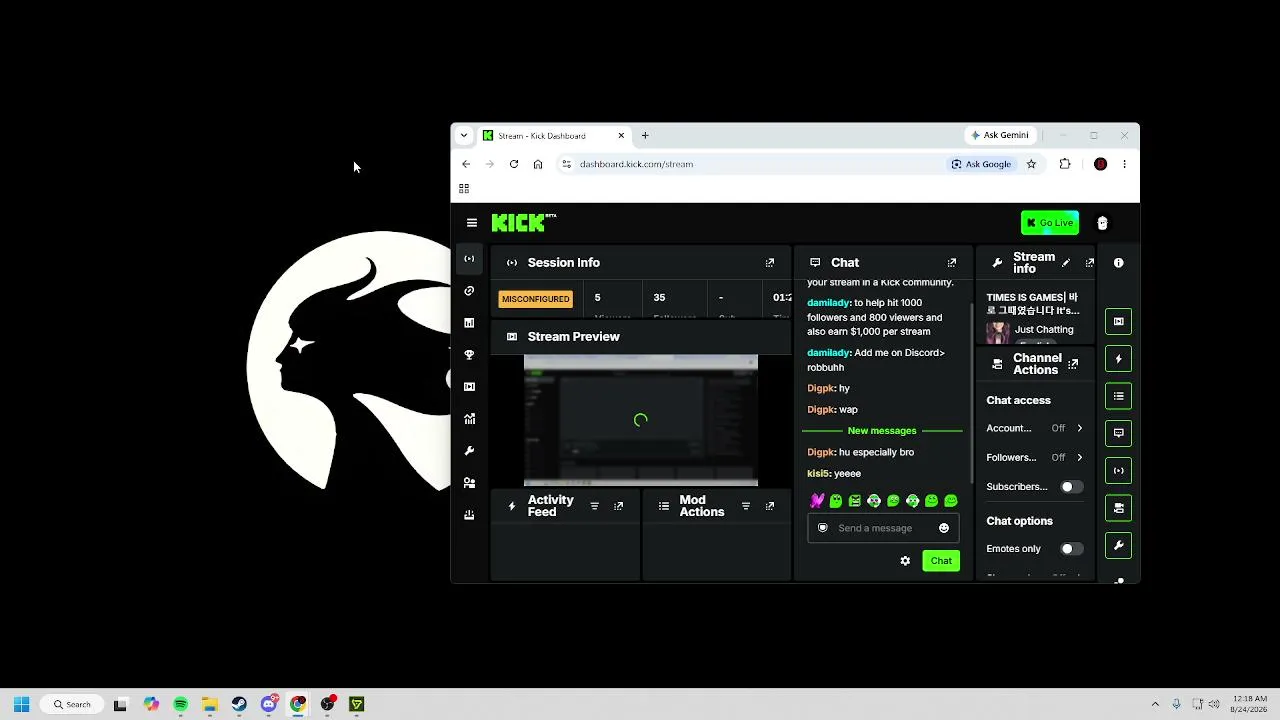Pop out the Activity Feed panel
This screenshot has height=720, width=1280.
click(x=618, y=507)
